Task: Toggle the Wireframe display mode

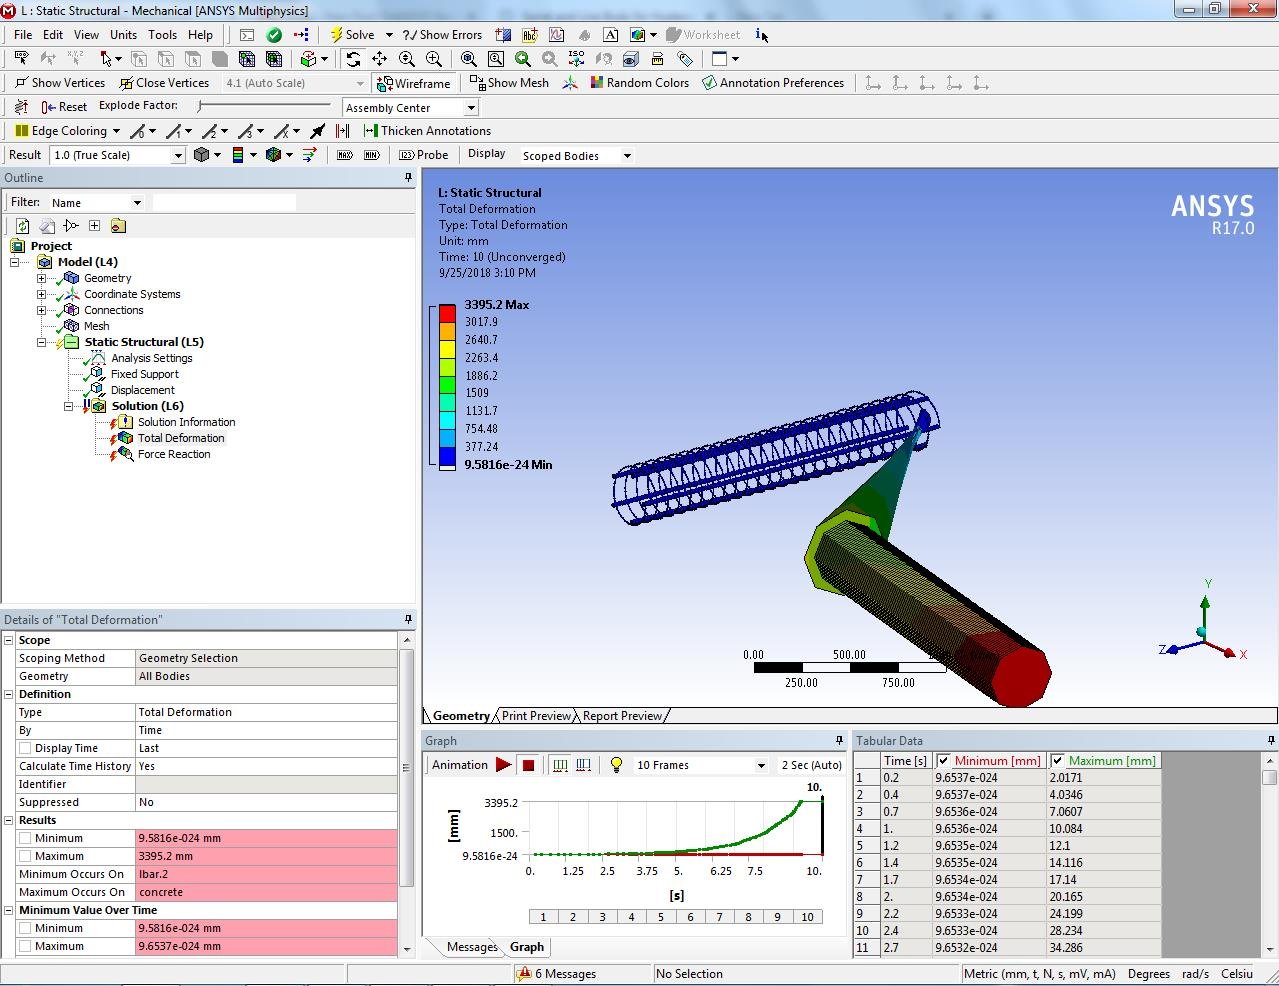Action: tap(414, 83)
